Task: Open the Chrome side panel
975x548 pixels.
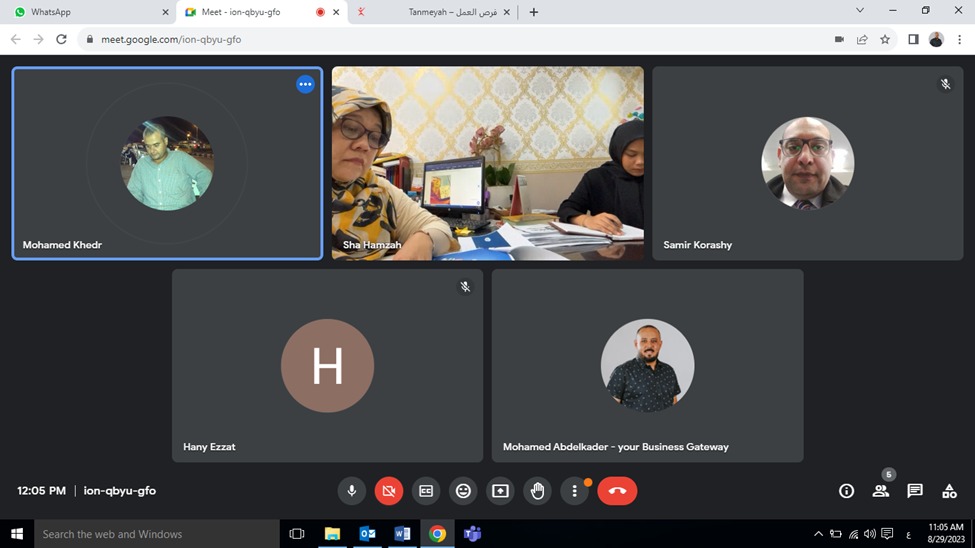Action: tap(913, 39)
